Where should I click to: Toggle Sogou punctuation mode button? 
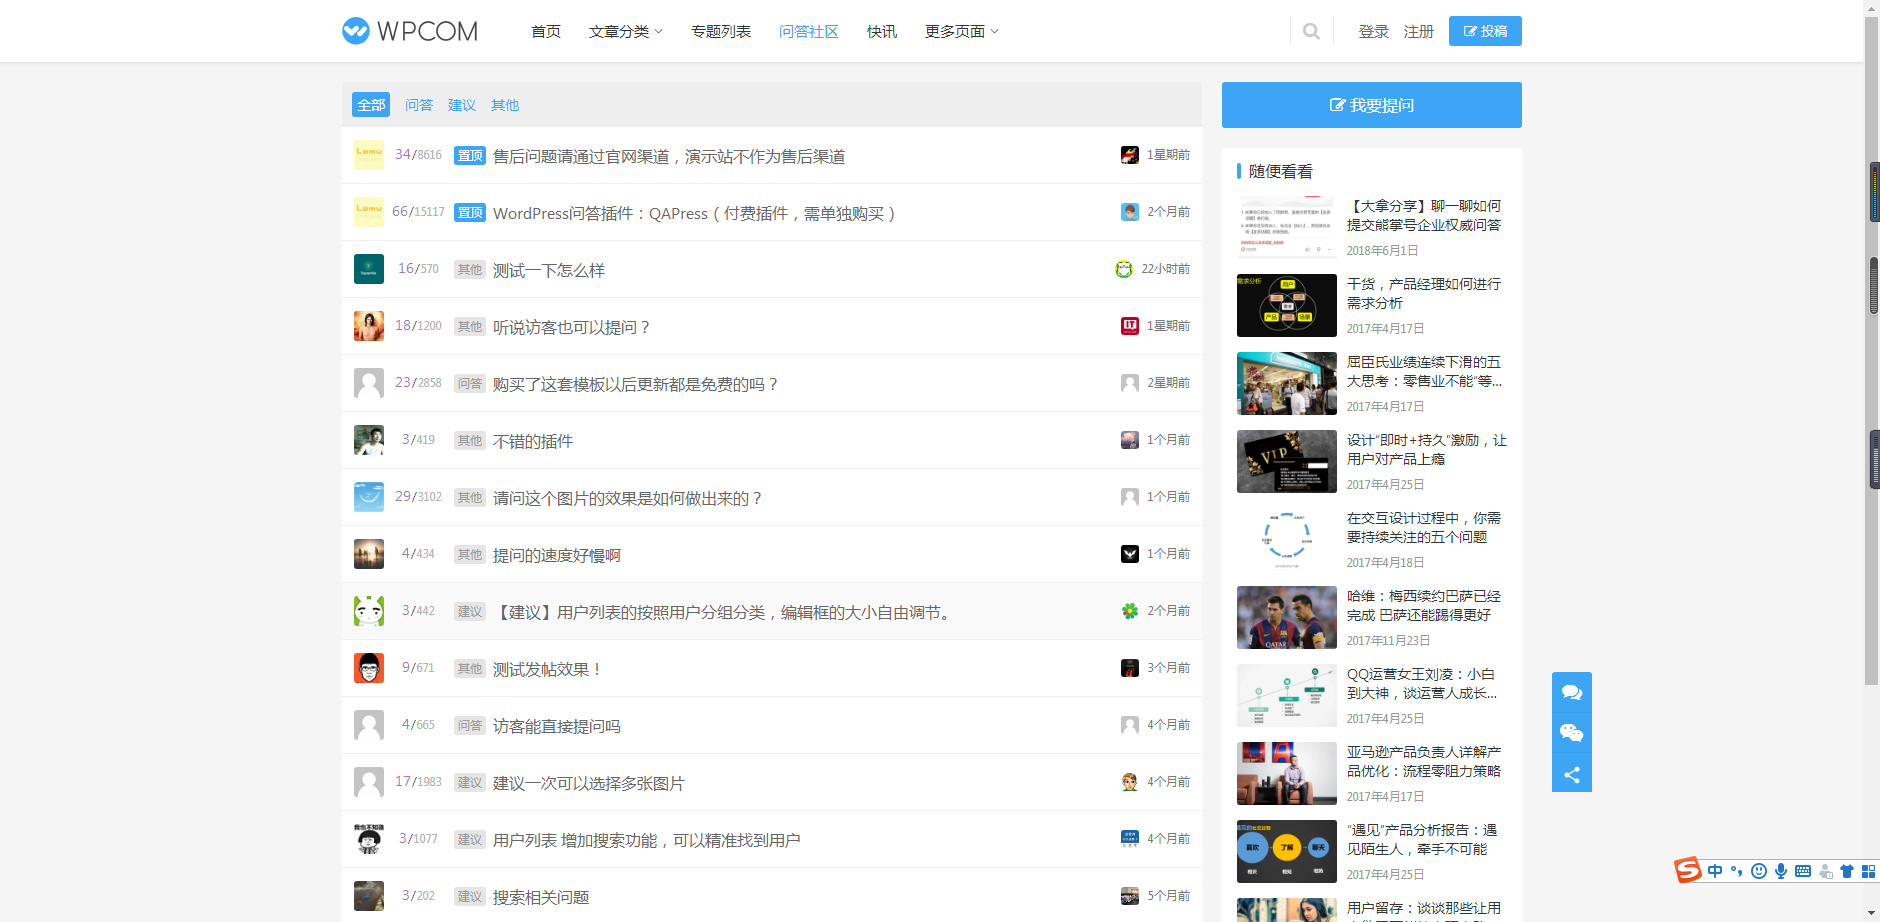(1737, 871)
